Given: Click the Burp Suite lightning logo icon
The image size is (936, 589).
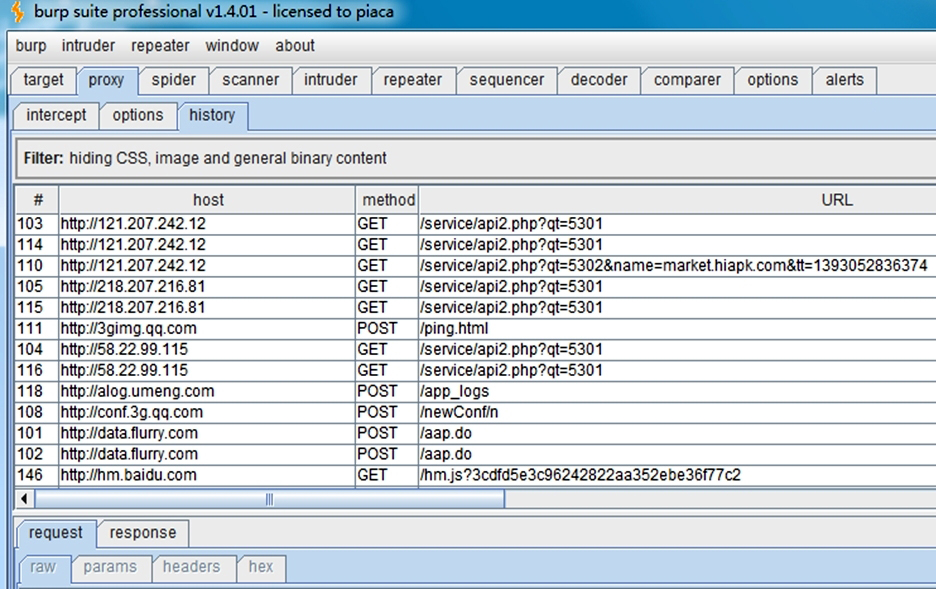Looking at the screenshot, I should point(17,11).
